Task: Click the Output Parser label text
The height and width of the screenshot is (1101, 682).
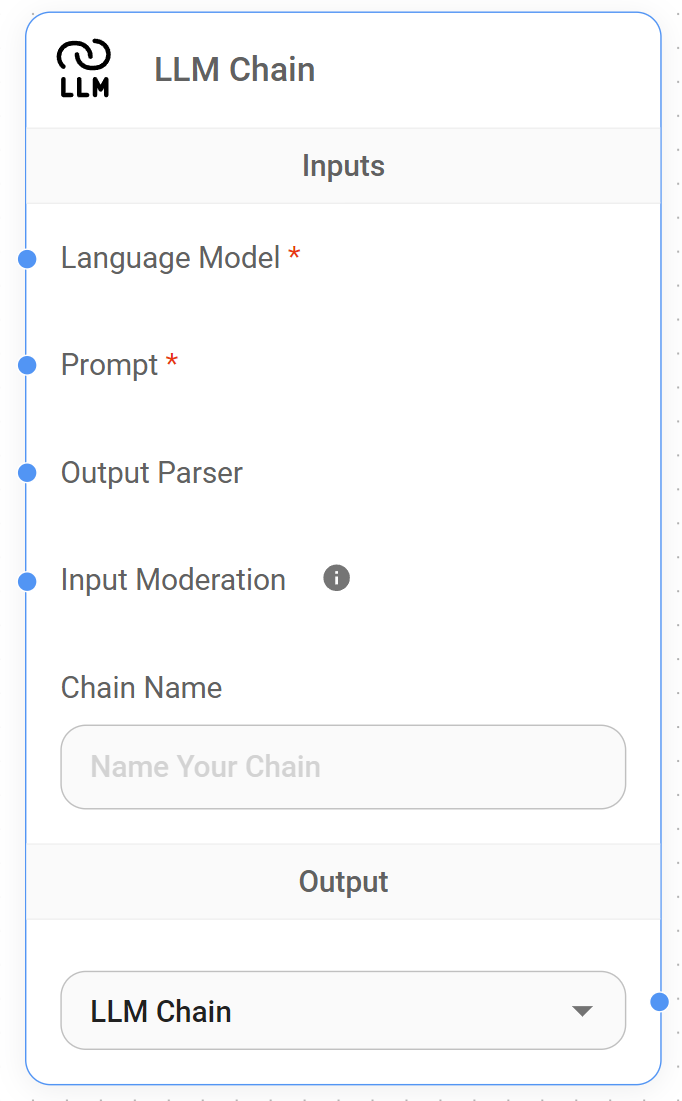Action: tap(151, 472)
